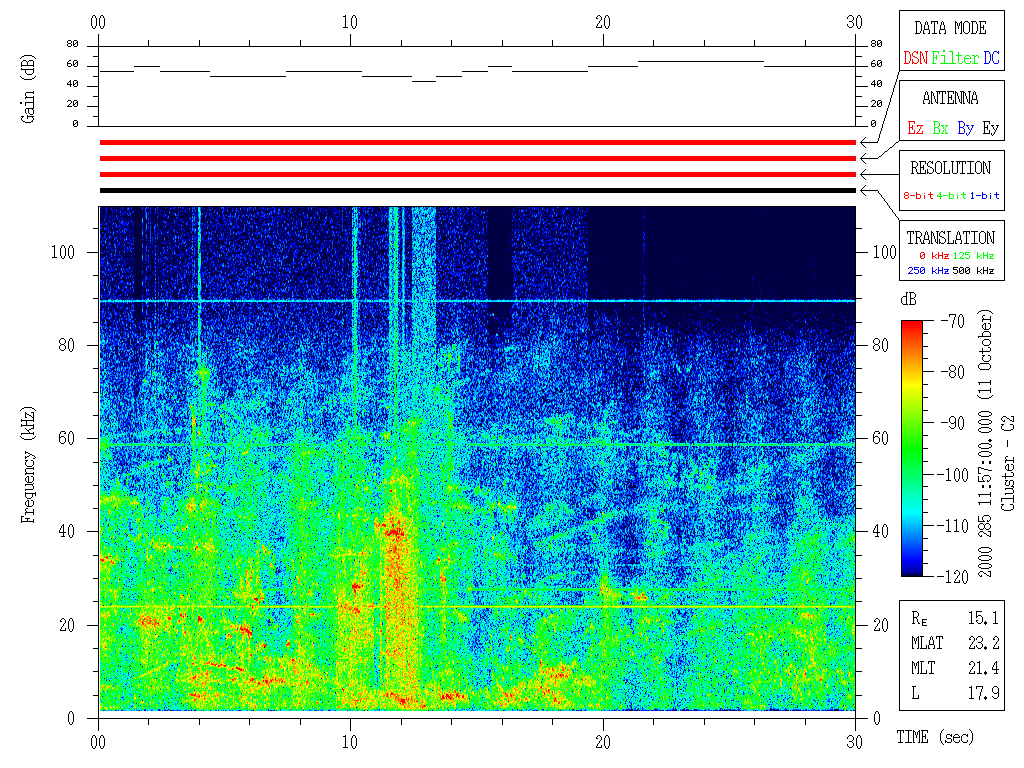
Task: Click the black Ey antenna label
Action: tap(990, 129)
